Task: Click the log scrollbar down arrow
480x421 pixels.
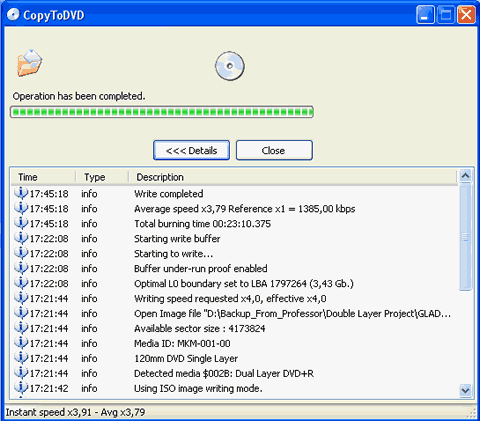Action: tap(465, 390)
